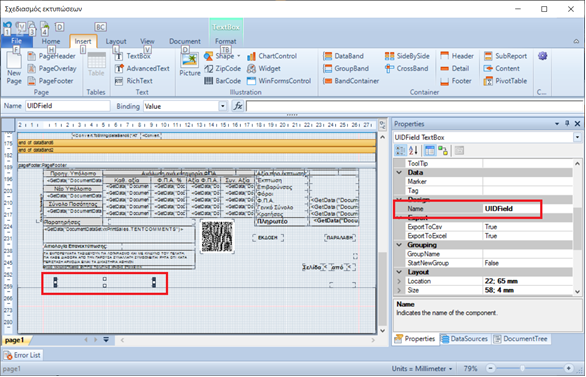Click the StartNewGroup False value
The height and width of the screenshot is (377, 586).
528,263
